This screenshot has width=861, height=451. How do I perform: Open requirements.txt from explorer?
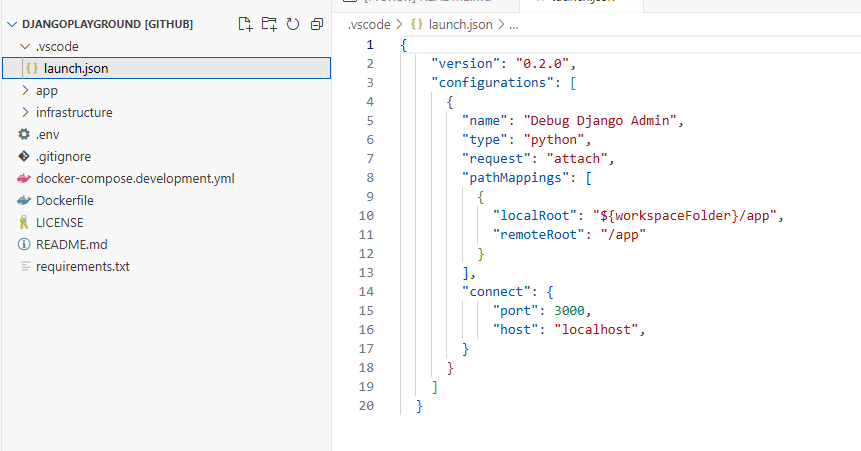82,266
